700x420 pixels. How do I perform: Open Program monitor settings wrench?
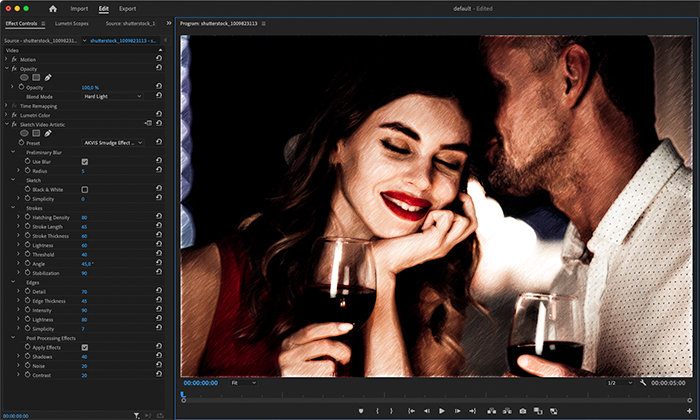(643, 383)
